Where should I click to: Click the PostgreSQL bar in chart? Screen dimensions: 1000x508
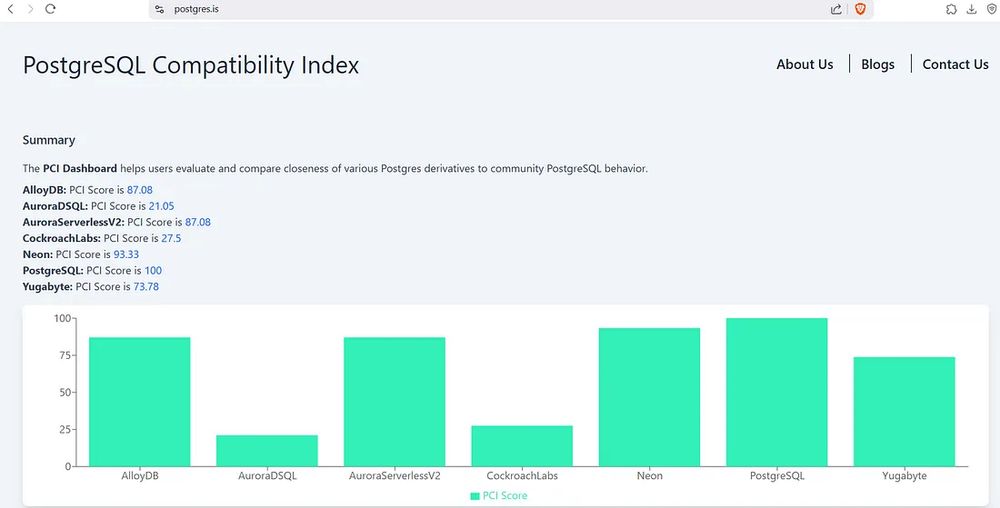coord(776,392)
